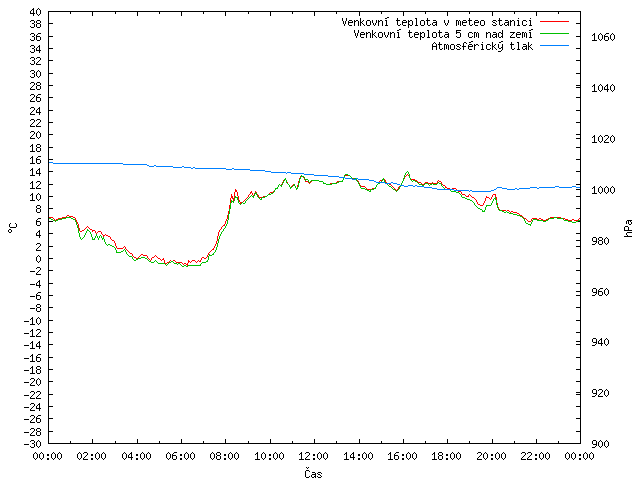Click the '18:00' time tick label
640x480 pixels.
[447, 456]
